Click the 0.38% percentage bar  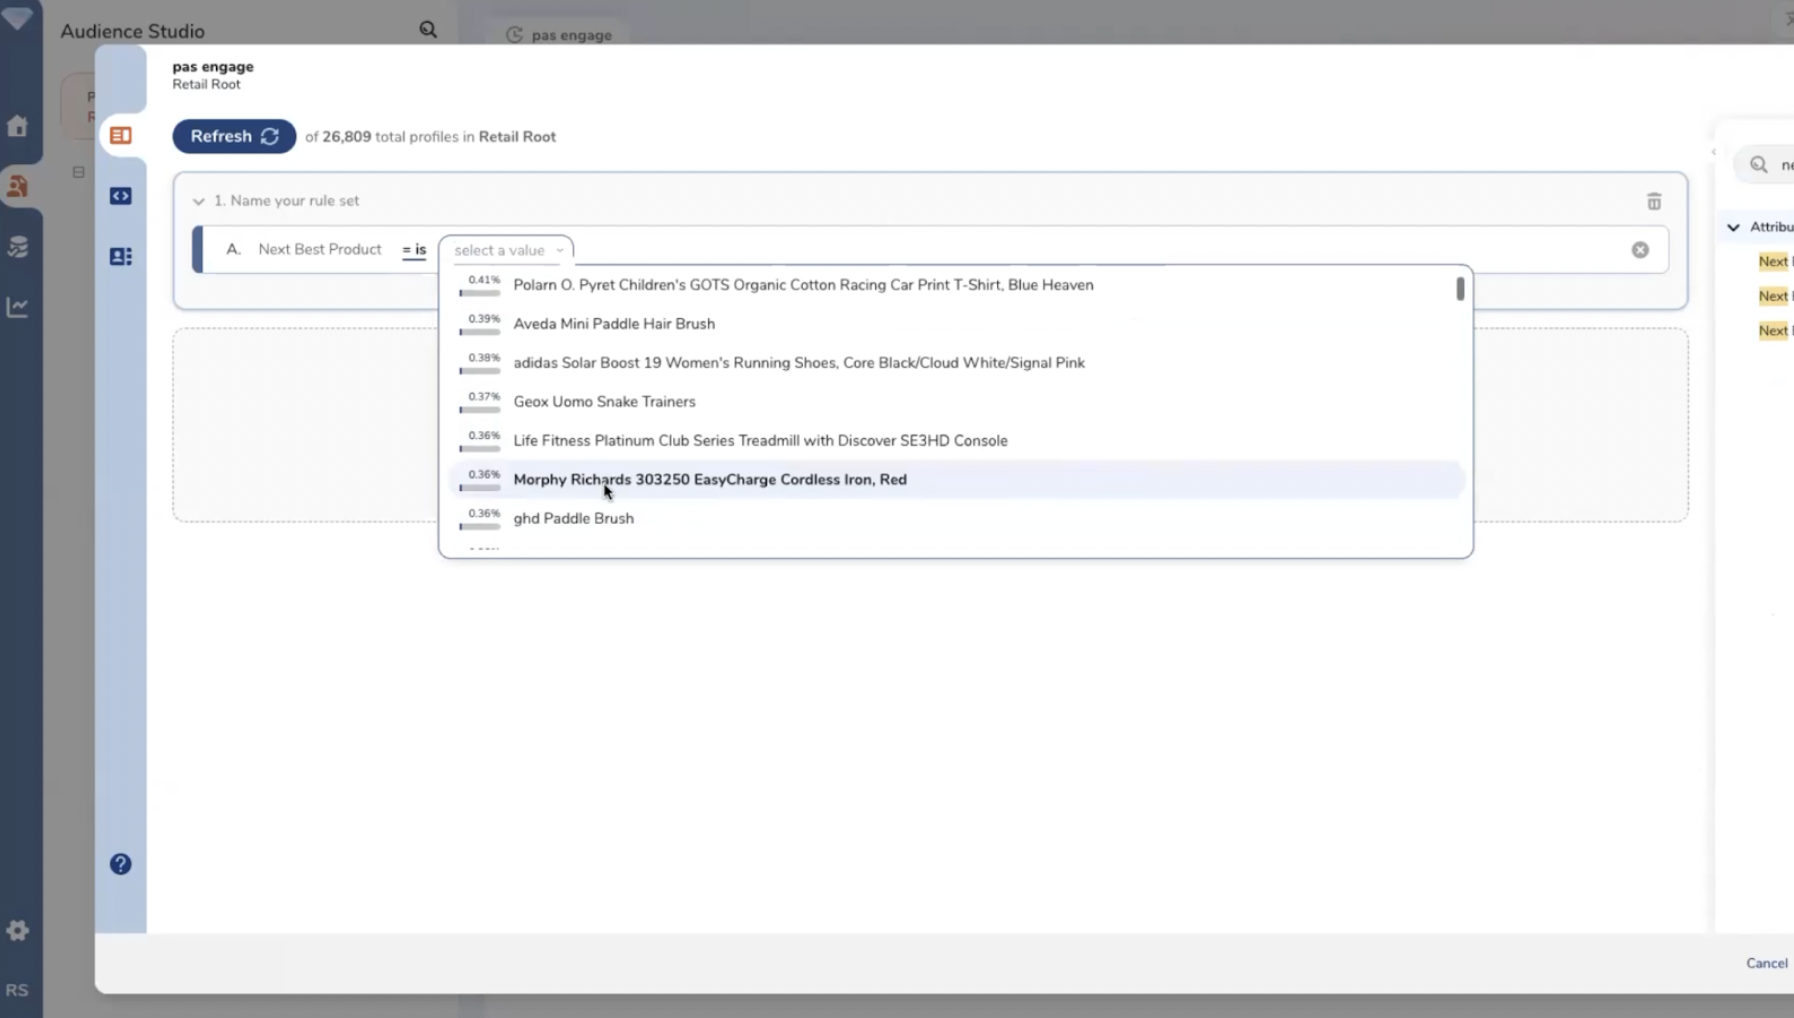coord(480,371)
